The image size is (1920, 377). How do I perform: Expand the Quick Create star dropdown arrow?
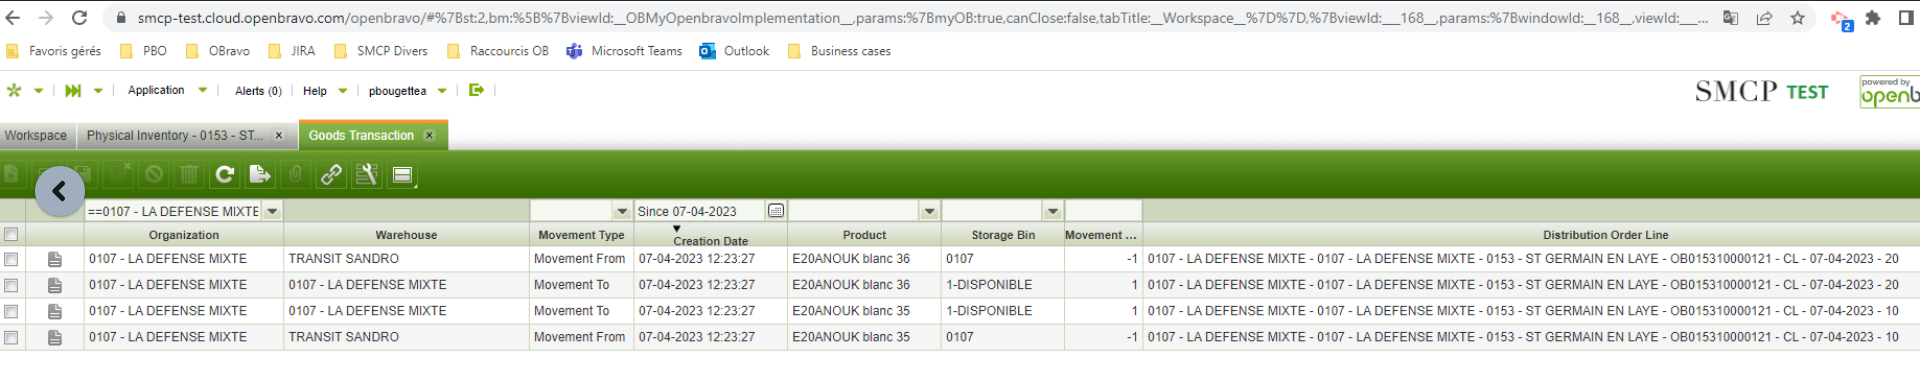pos(39,90)
